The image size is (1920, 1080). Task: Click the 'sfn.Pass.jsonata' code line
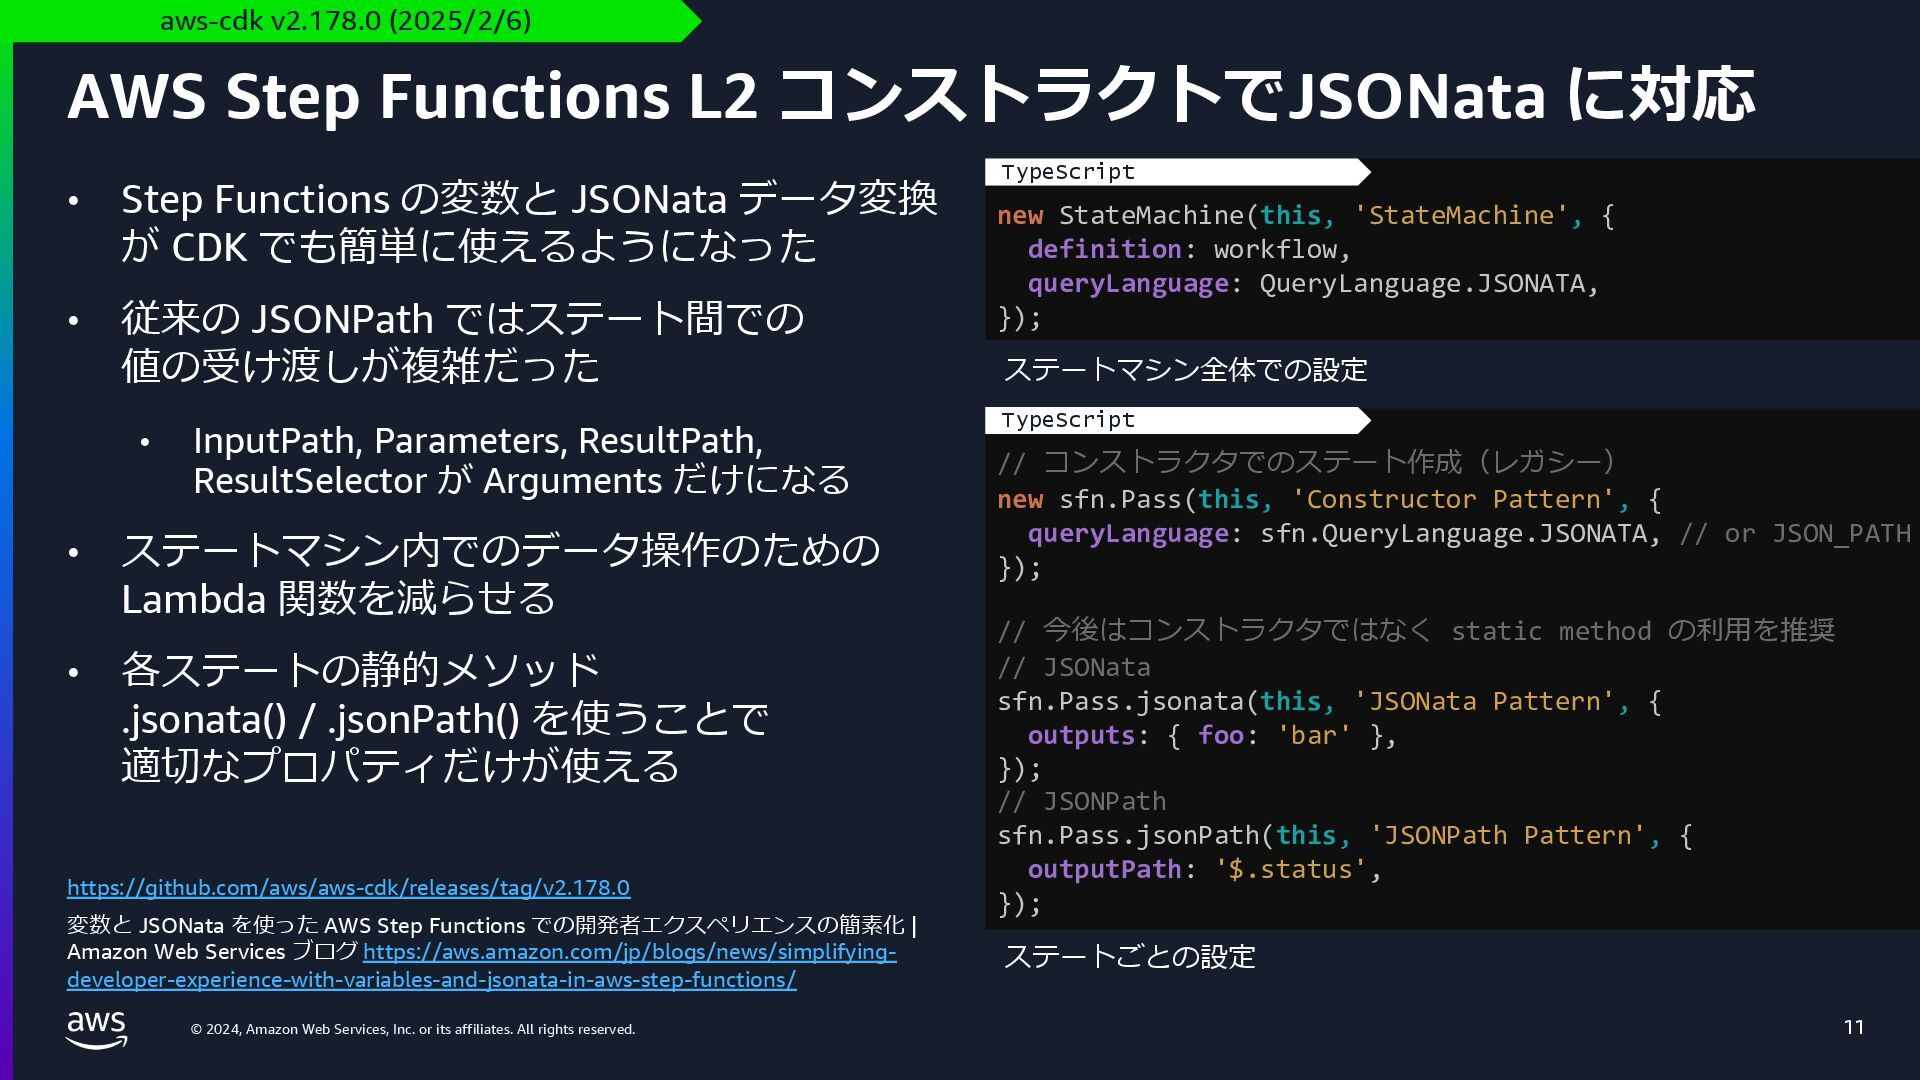coord(1329,702)
